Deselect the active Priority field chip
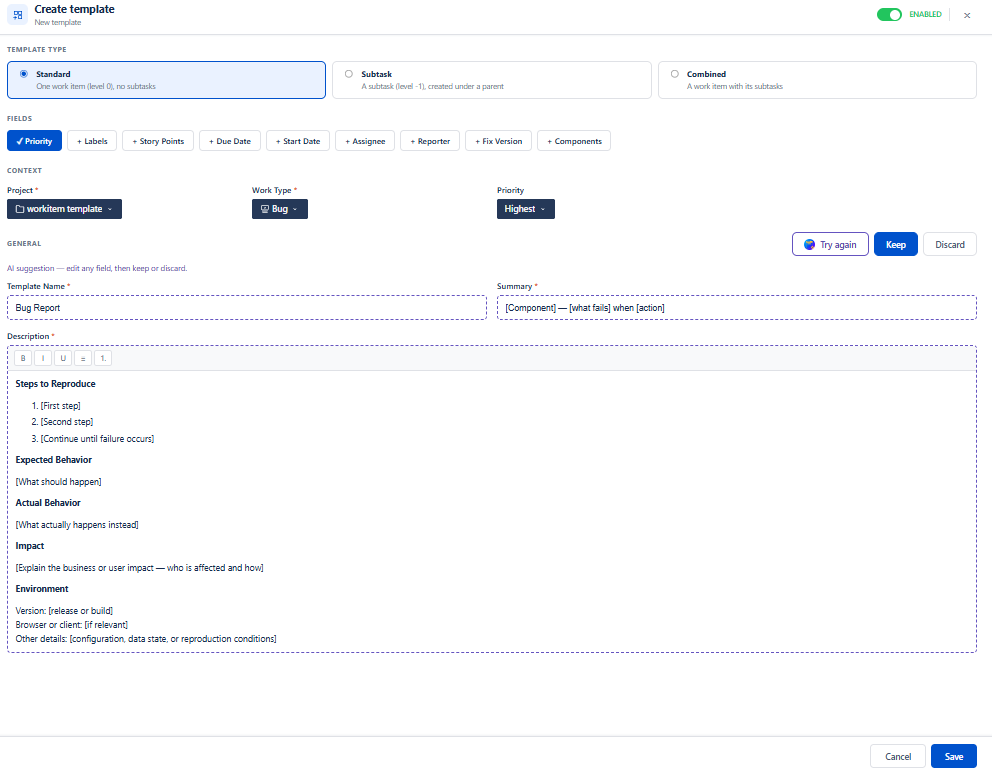 [34, 141]
